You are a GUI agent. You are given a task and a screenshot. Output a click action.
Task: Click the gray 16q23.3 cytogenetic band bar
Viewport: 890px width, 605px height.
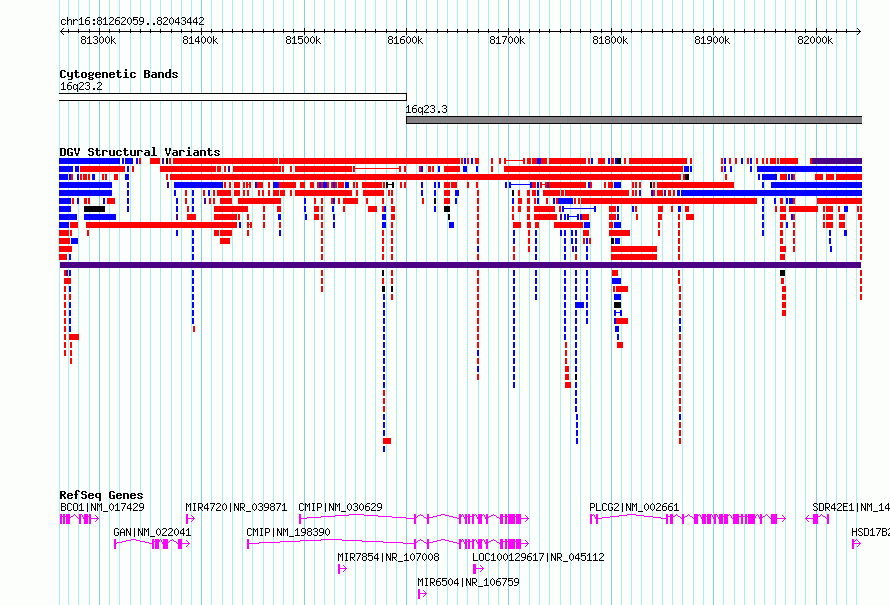click(x=634, y=120)
